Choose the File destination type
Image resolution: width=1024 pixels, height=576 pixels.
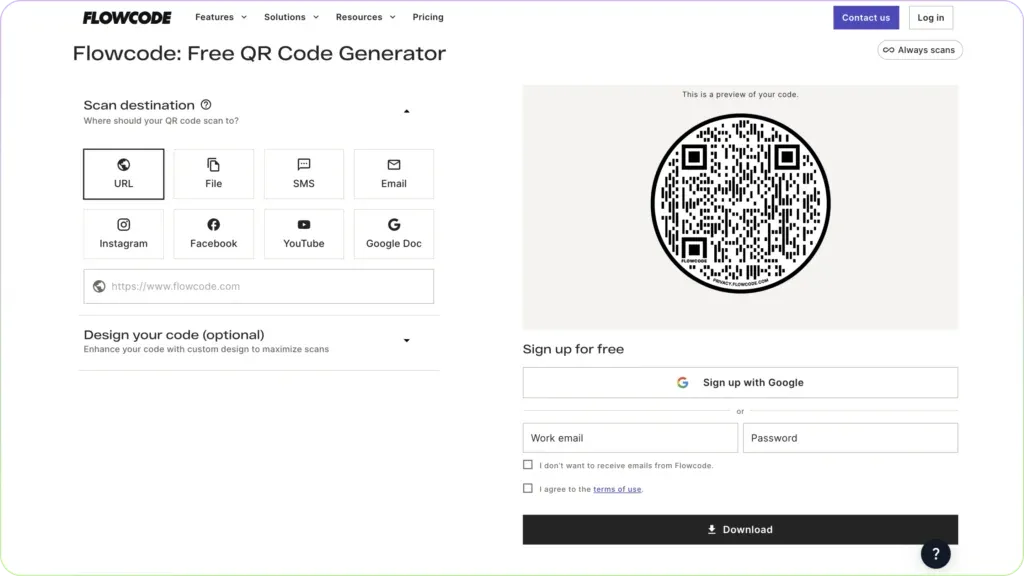pos(213,173)
